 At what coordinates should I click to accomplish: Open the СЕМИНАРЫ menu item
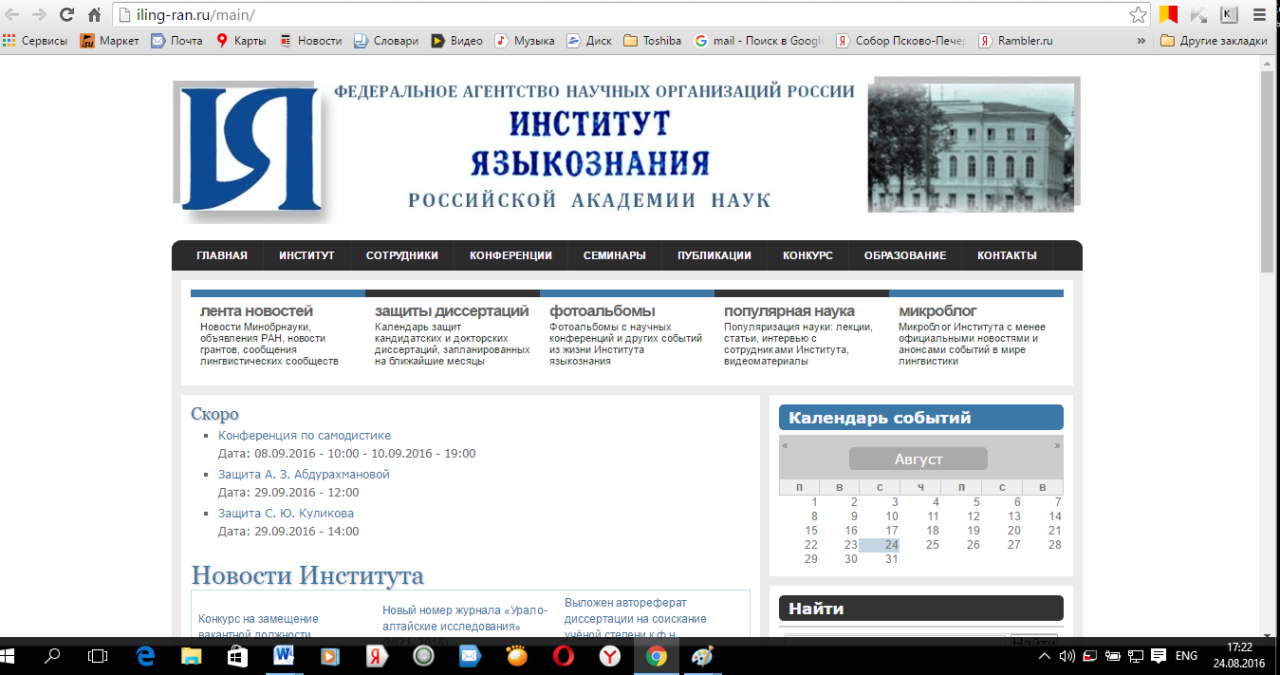[615, 255]
